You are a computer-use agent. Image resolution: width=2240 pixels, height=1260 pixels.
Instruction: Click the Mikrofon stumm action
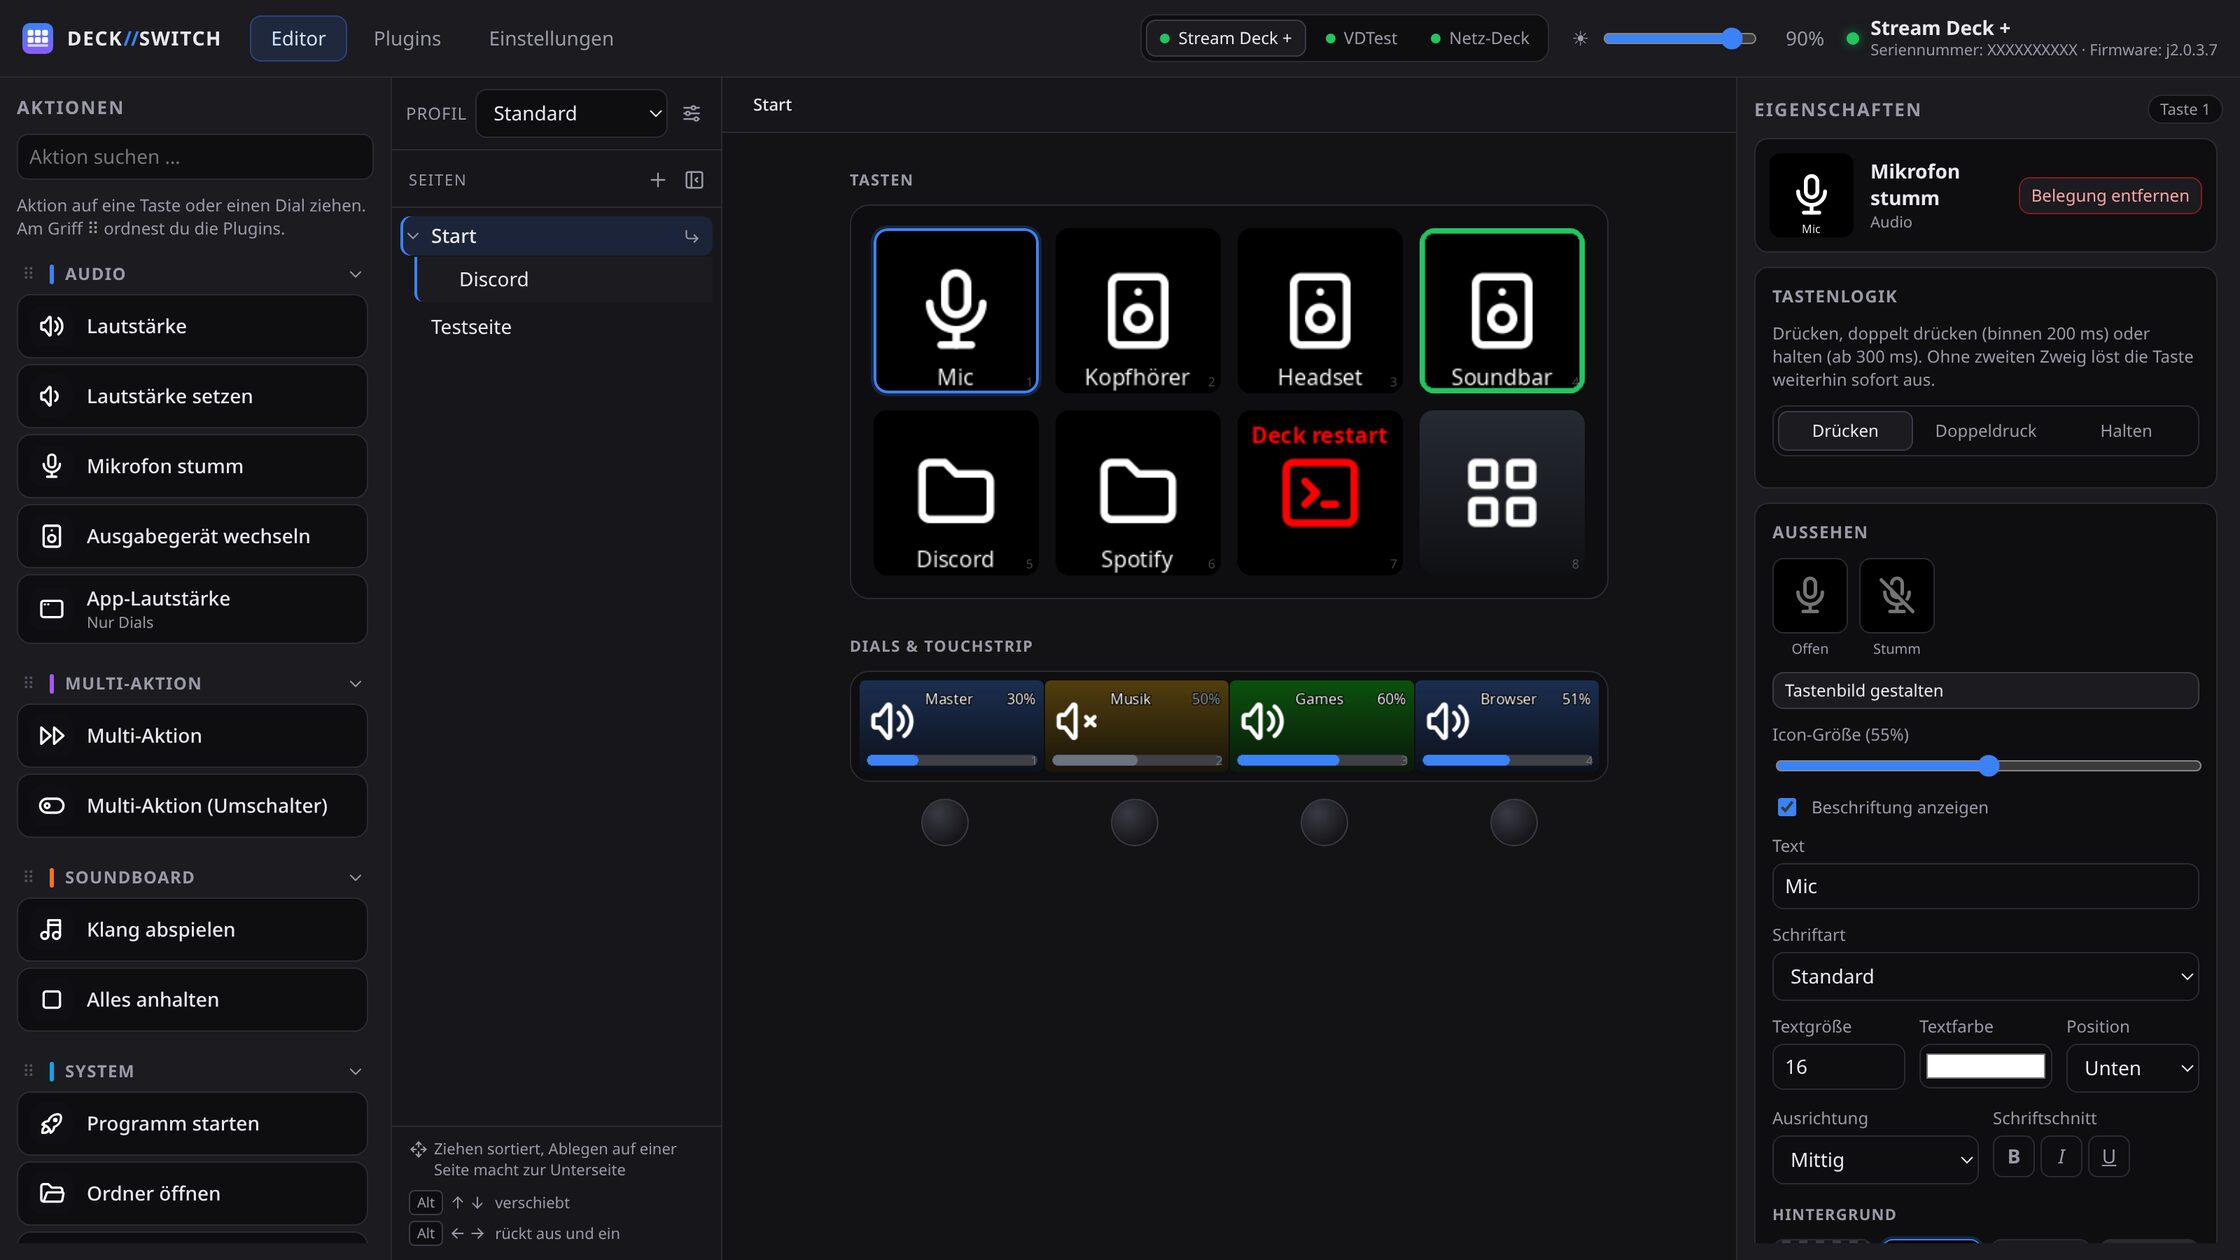point(192,466)
